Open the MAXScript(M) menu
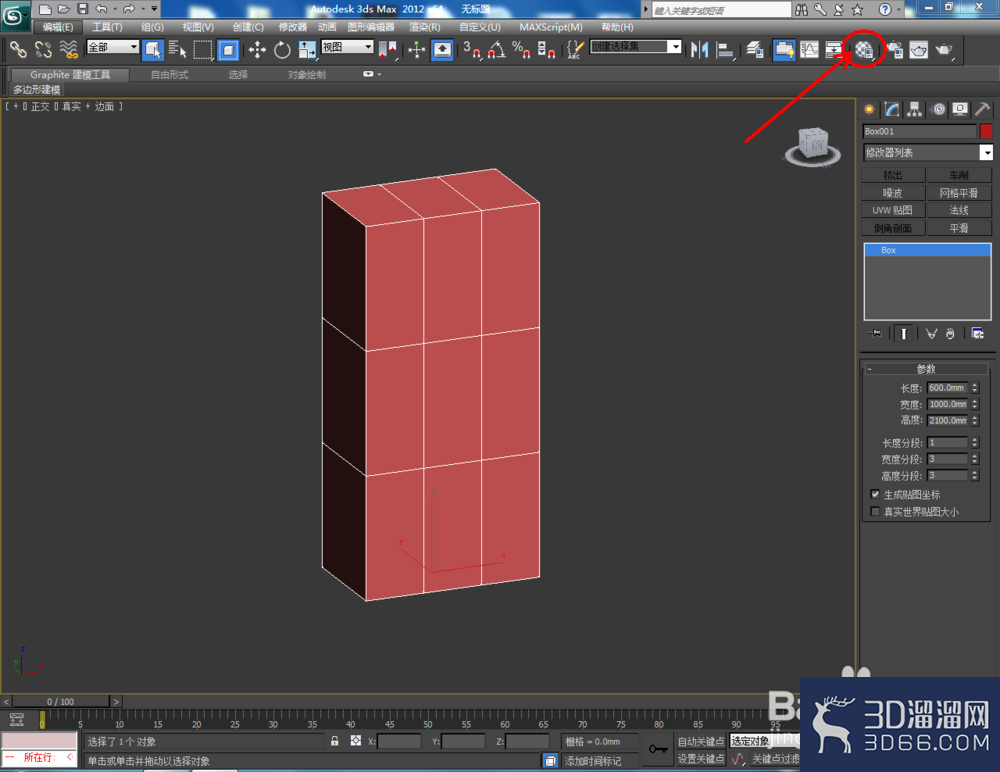Viewport: 1000px width, 772px height. [551, 27]
